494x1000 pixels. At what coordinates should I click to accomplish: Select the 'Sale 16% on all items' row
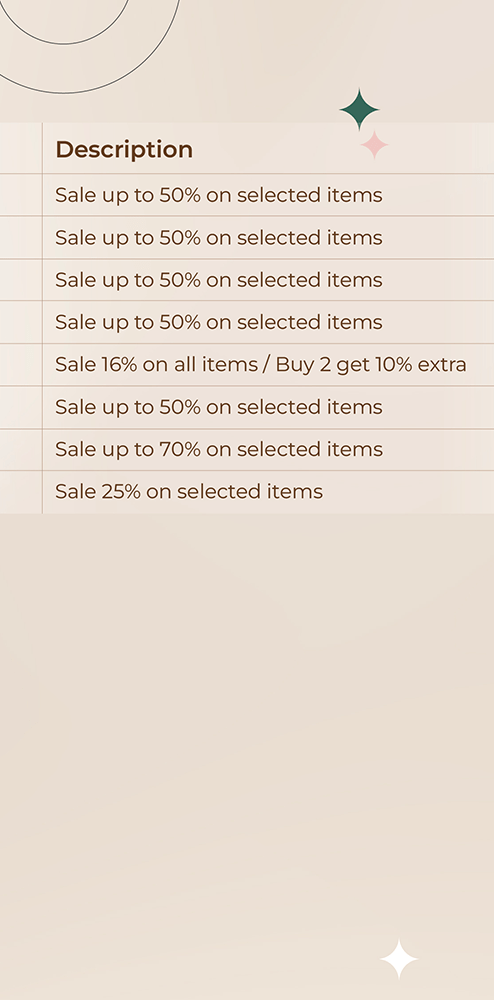[x=268, y=364]
